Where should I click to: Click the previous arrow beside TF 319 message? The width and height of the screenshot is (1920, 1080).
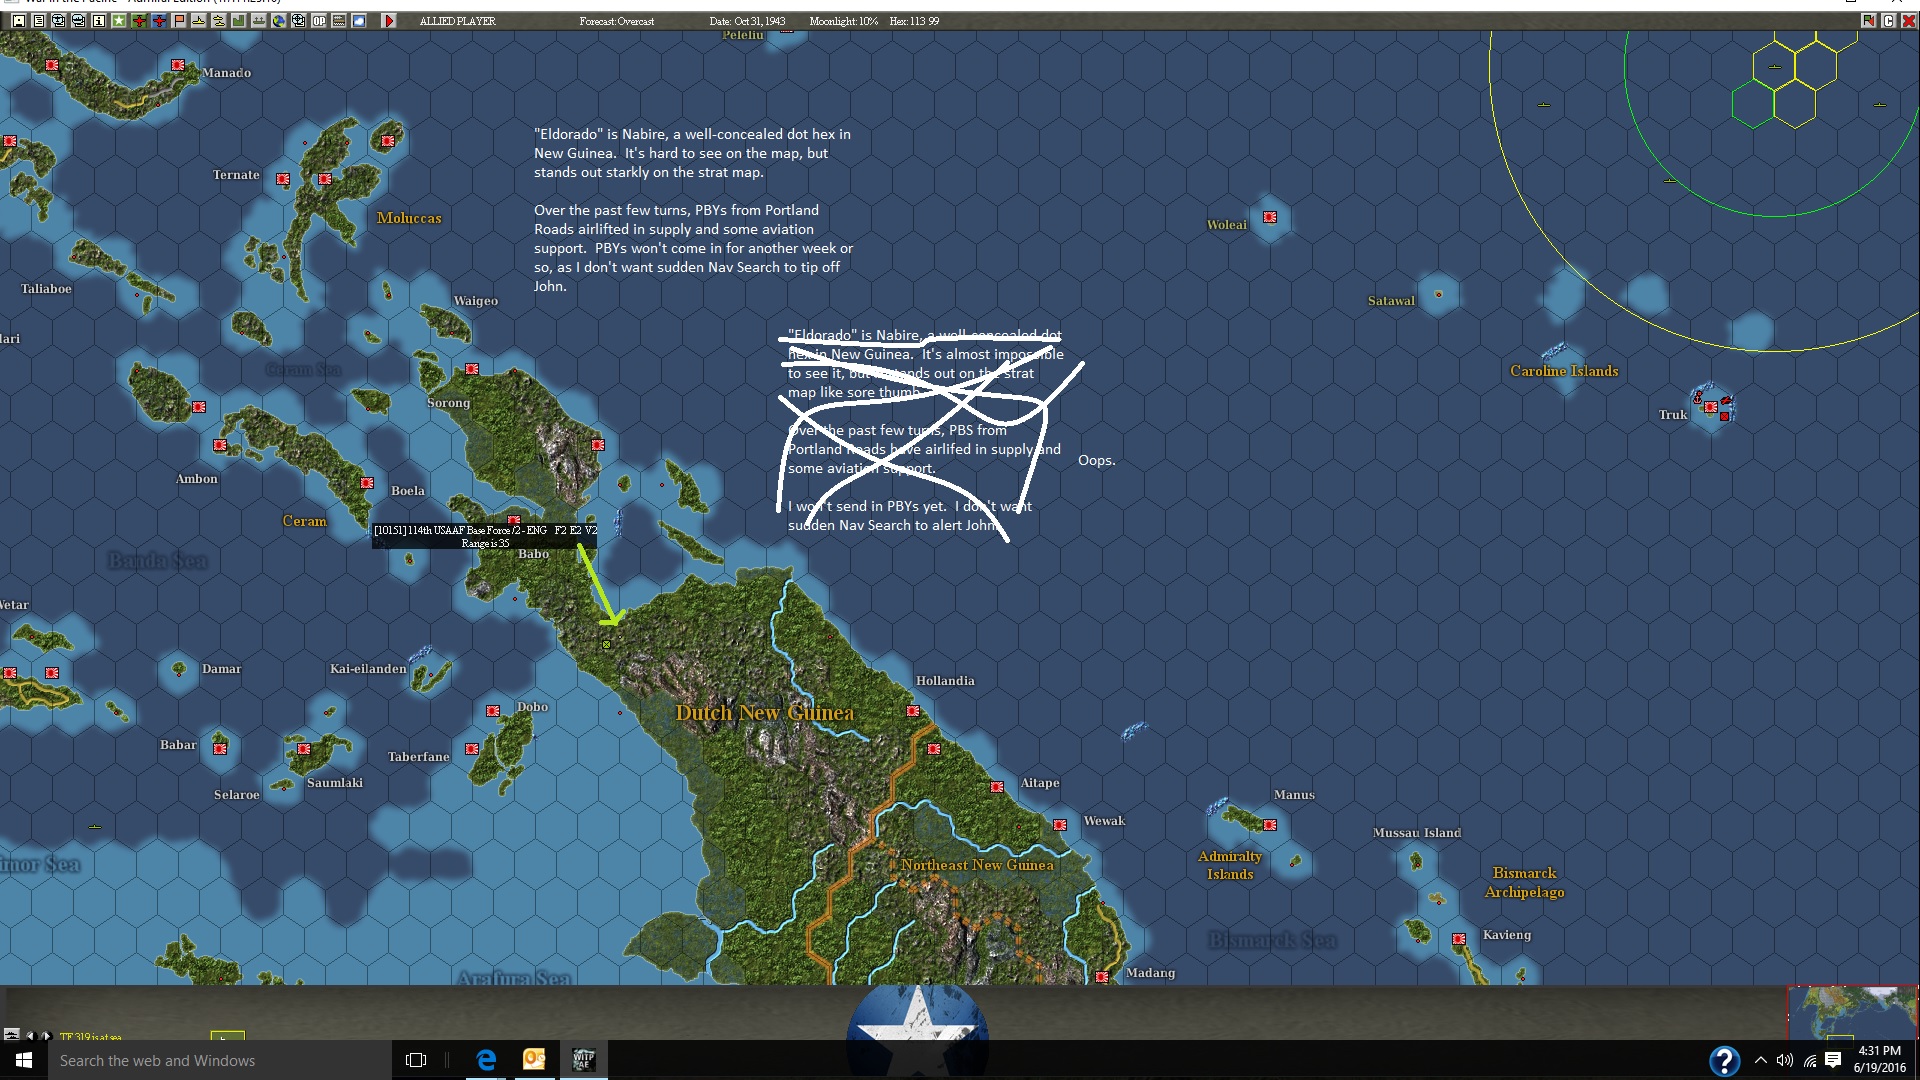[30, 1036]
